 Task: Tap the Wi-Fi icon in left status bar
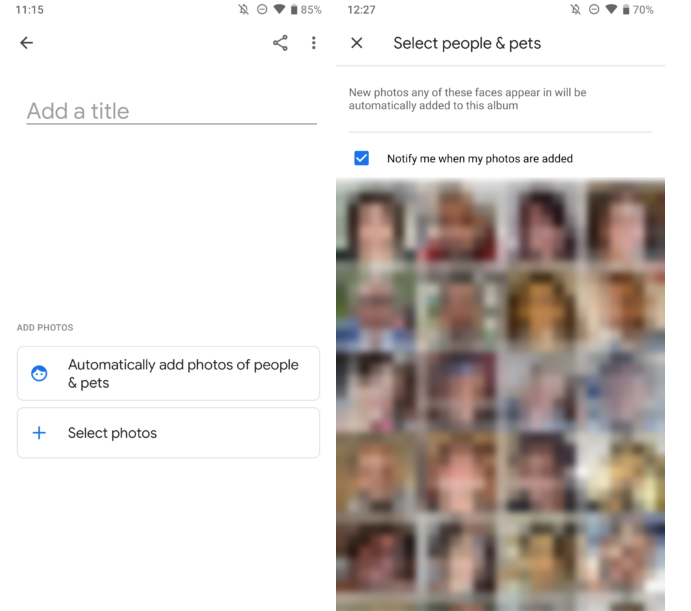coord(279,9)
